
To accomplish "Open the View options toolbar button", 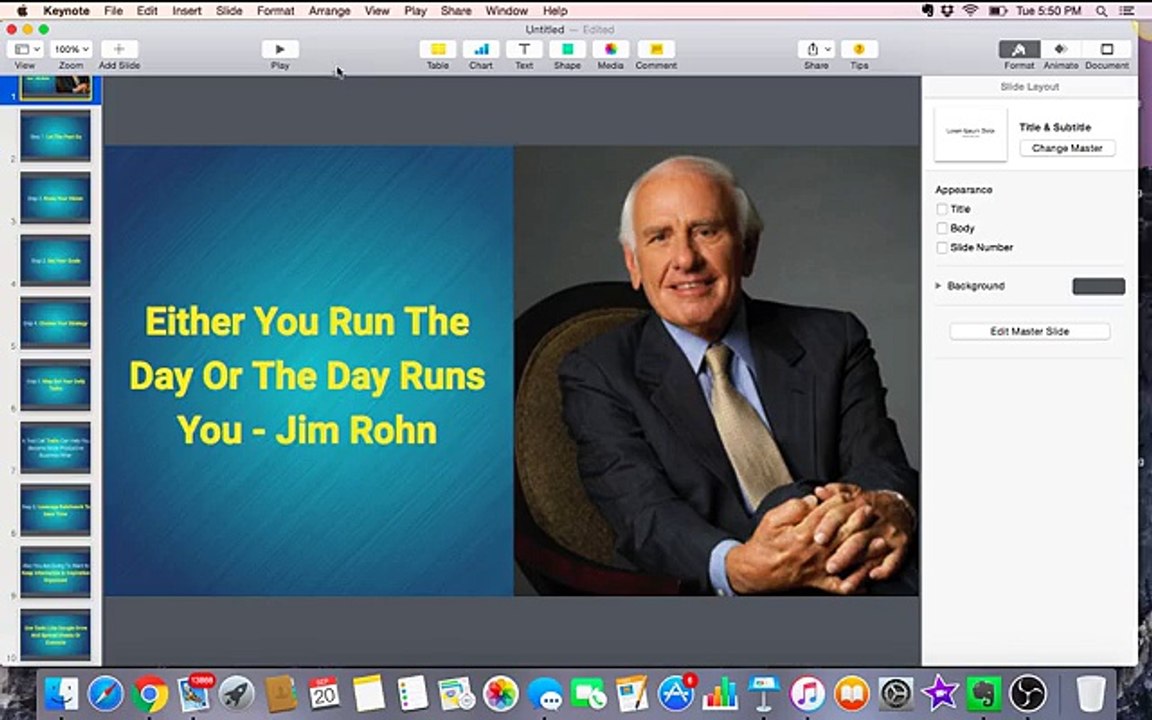I will (x=26, y=49).
